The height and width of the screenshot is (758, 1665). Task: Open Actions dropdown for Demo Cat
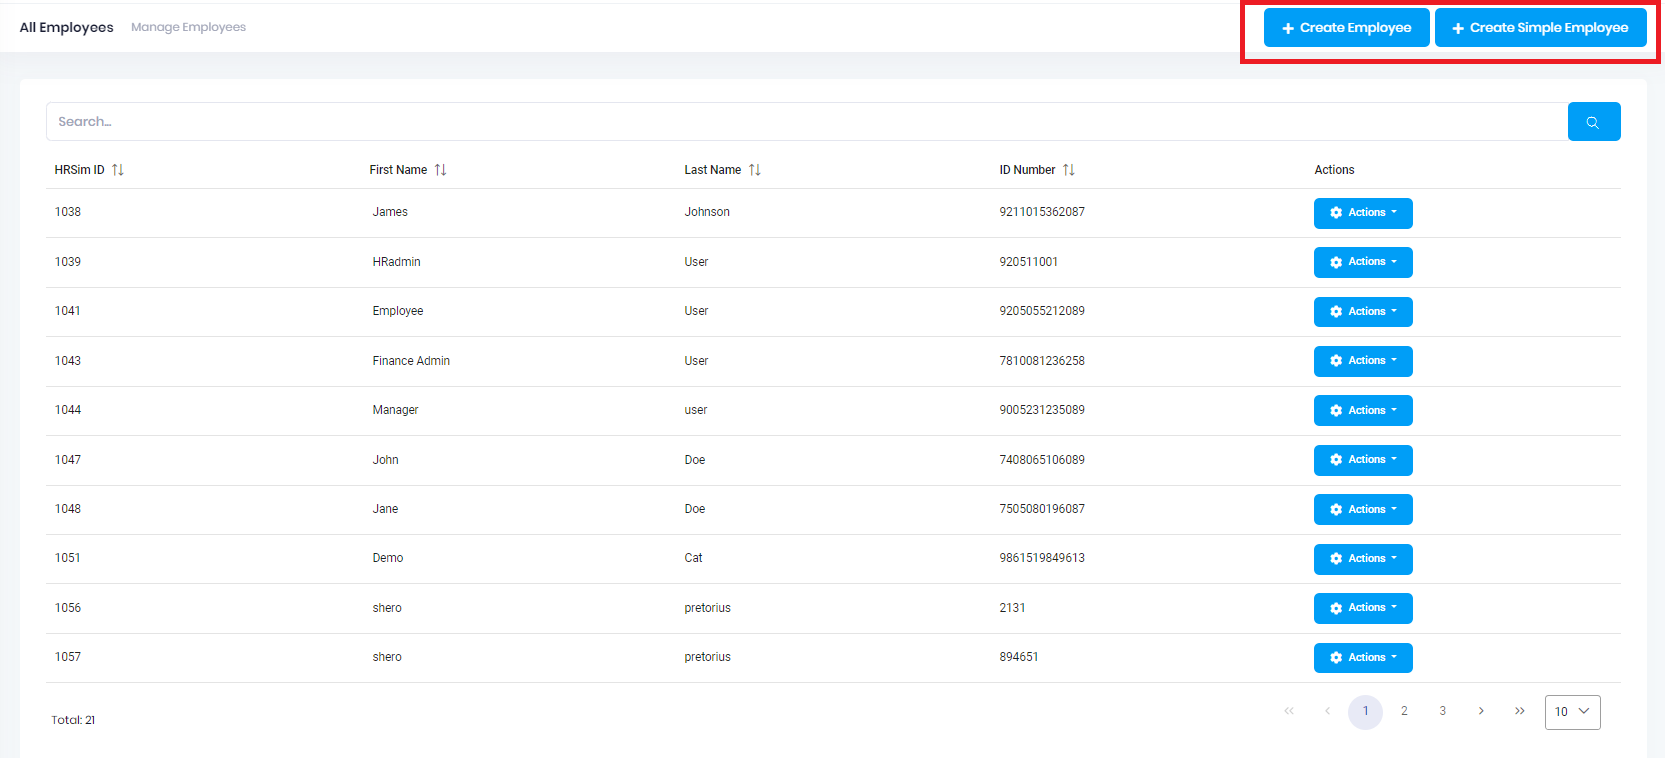(x=1363, y=559)
